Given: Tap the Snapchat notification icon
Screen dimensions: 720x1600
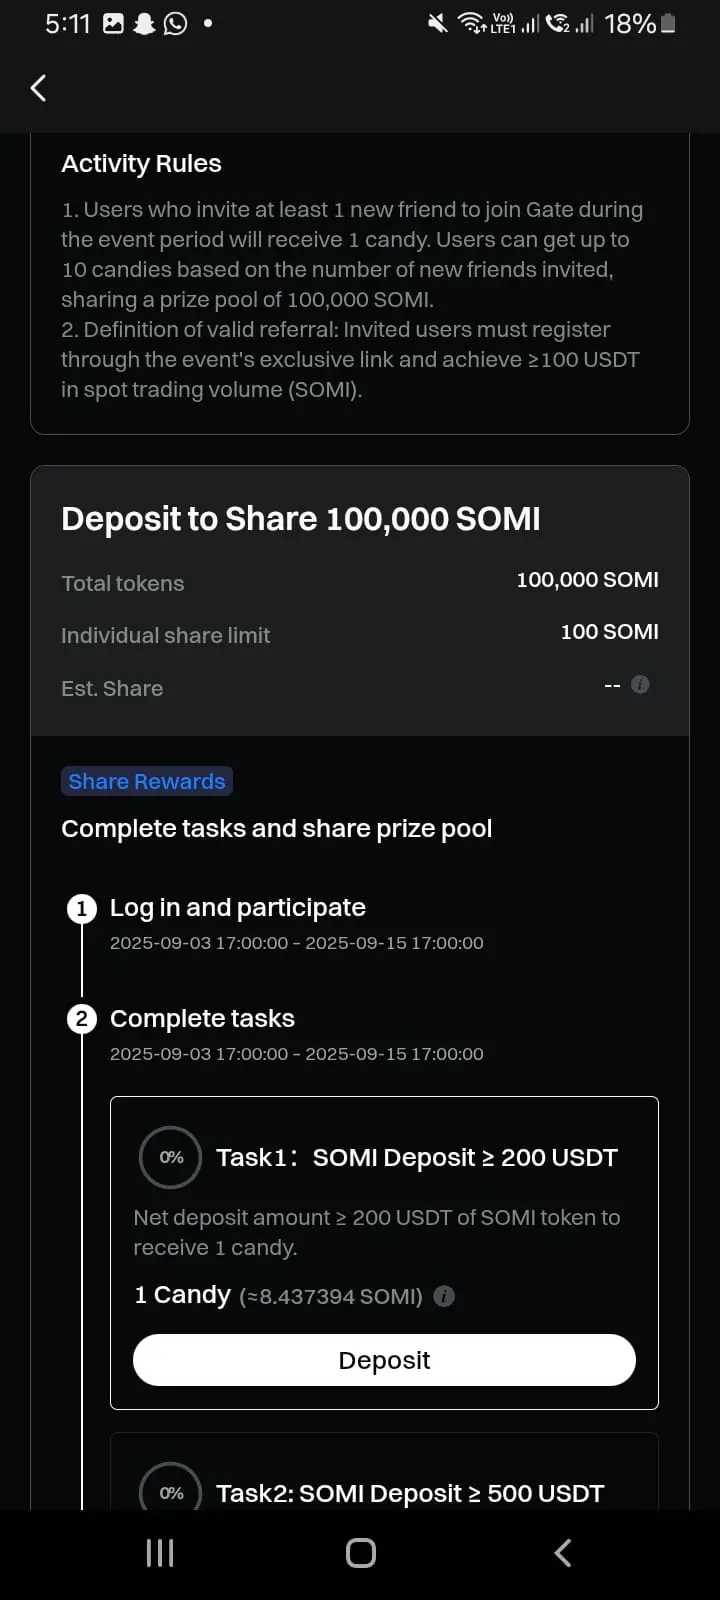Looking at the screenshot, I should pyautogui.click(x=145, y=23).
